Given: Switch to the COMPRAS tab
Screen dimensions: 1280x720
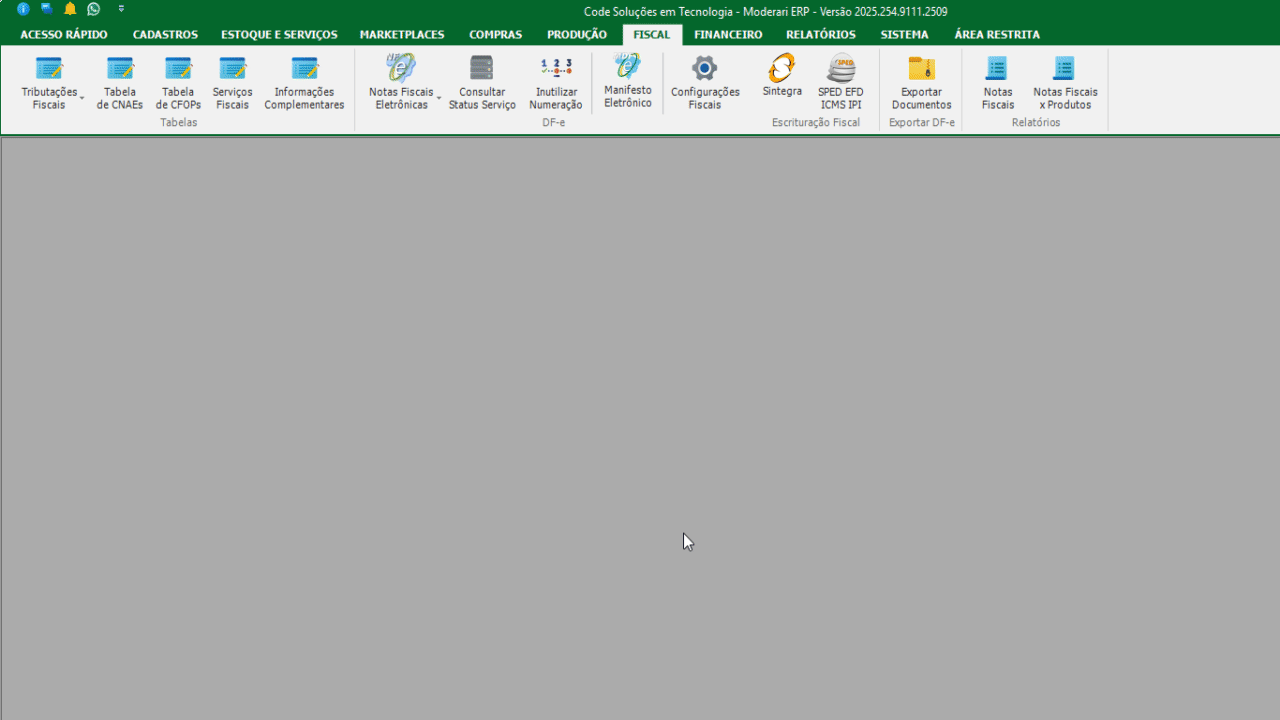Looking at the screenshot, I should [496, 35].
